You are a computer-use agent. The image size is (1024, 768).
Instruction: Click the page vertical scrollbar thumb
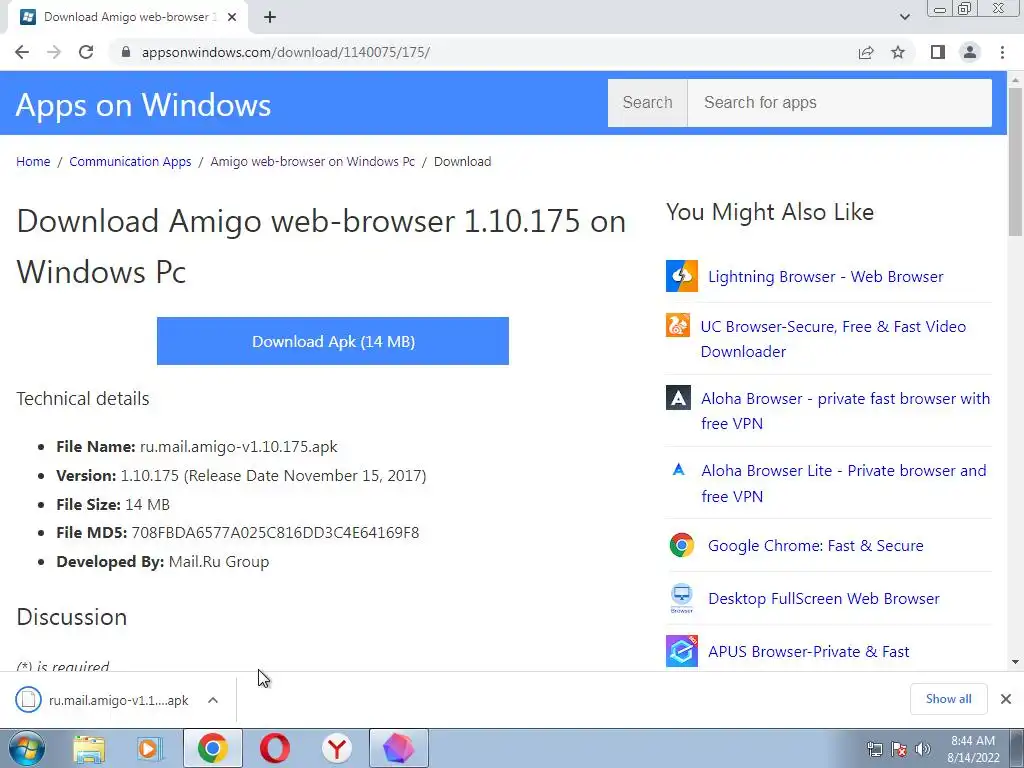point(1015,161)
